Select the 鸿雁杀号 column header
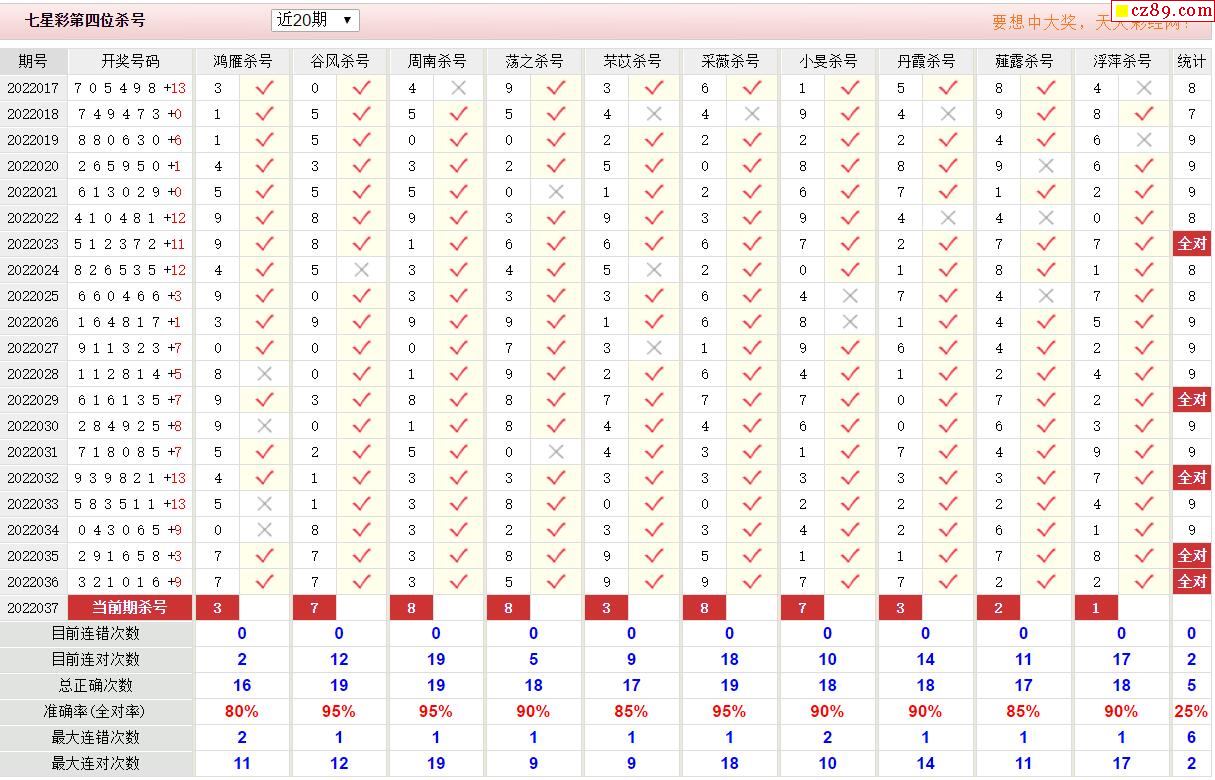 tap(243, 61)
